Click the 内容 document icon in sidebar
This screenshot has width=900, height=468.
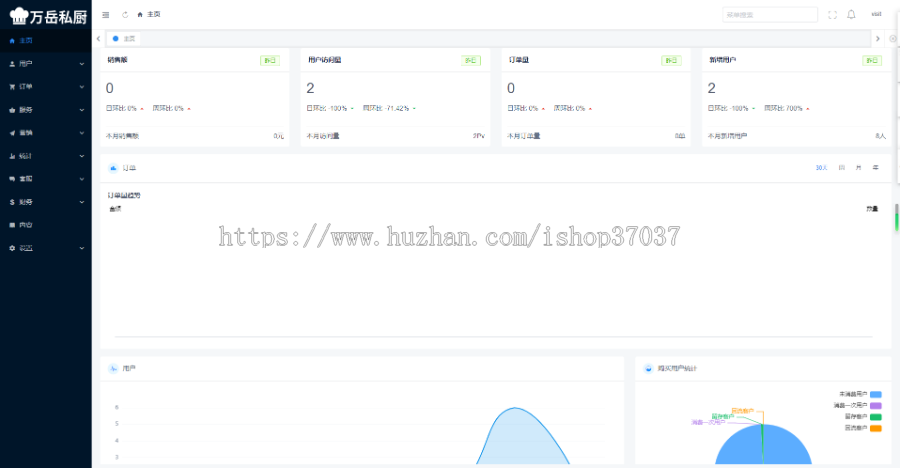[12, 225]
